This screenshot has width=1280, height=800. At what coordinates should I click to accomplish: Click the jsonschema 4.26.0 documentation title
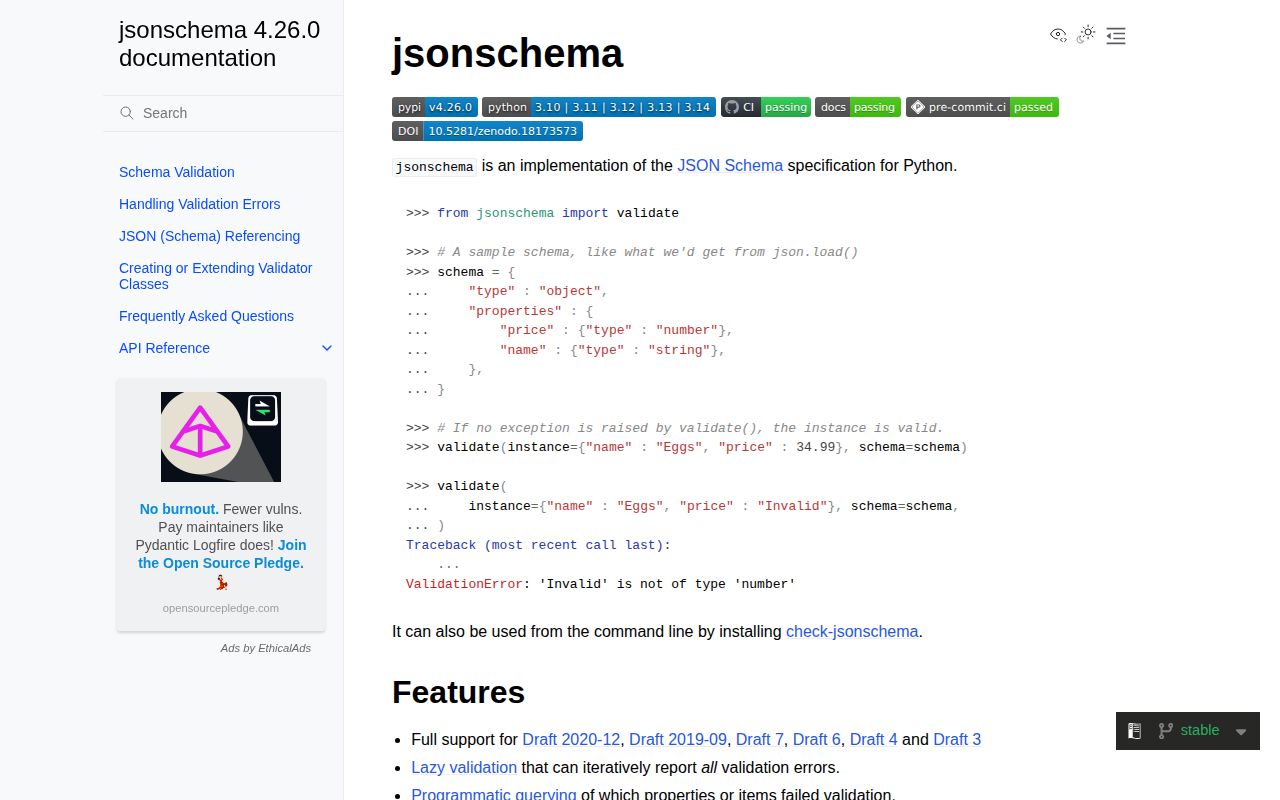tap(219, 44)
